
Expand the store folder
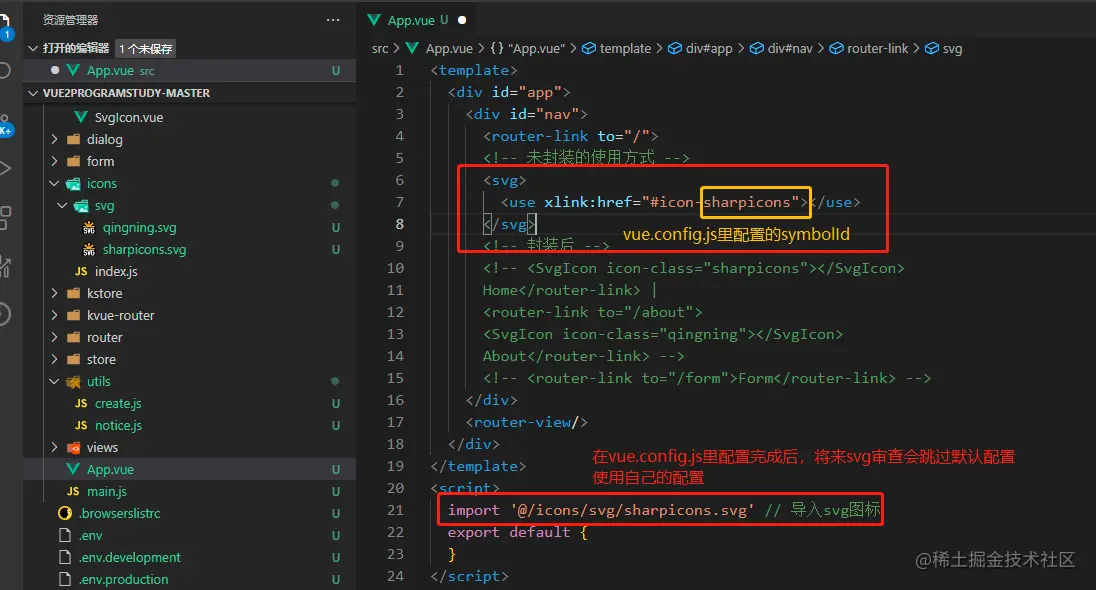point(55,359)
